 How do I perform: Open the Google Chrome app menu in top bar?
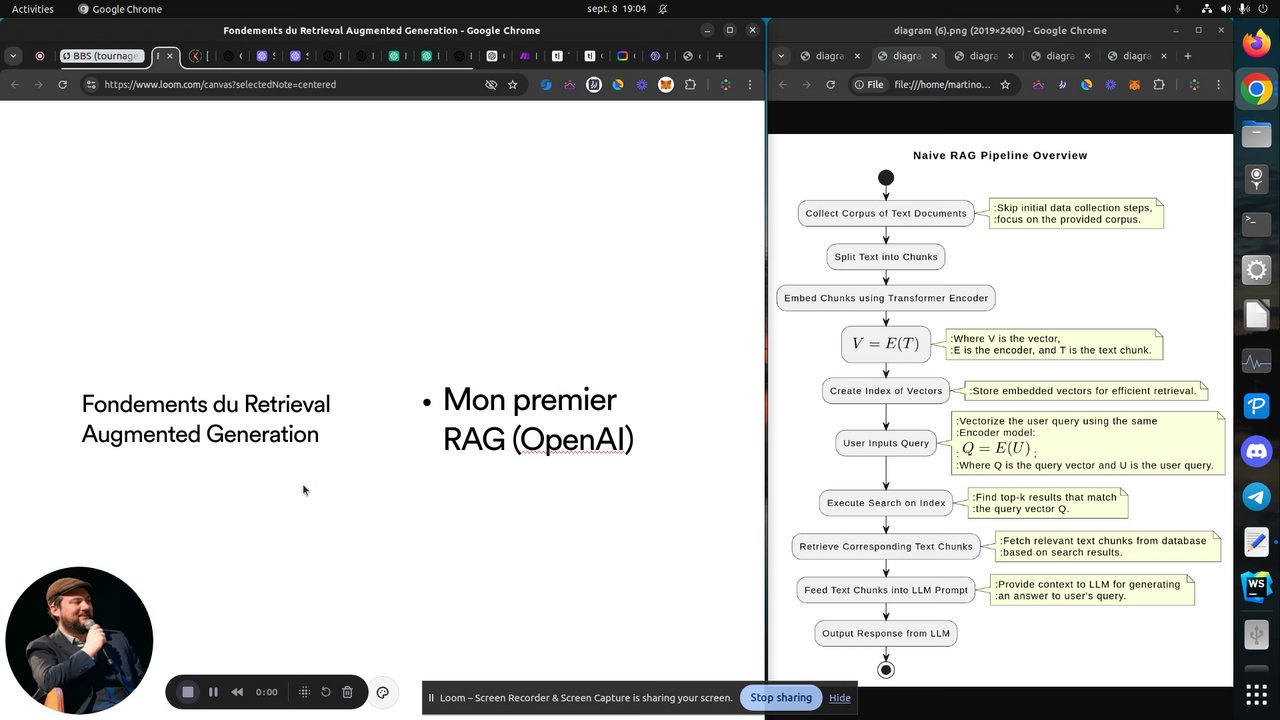tap(119, 9)
